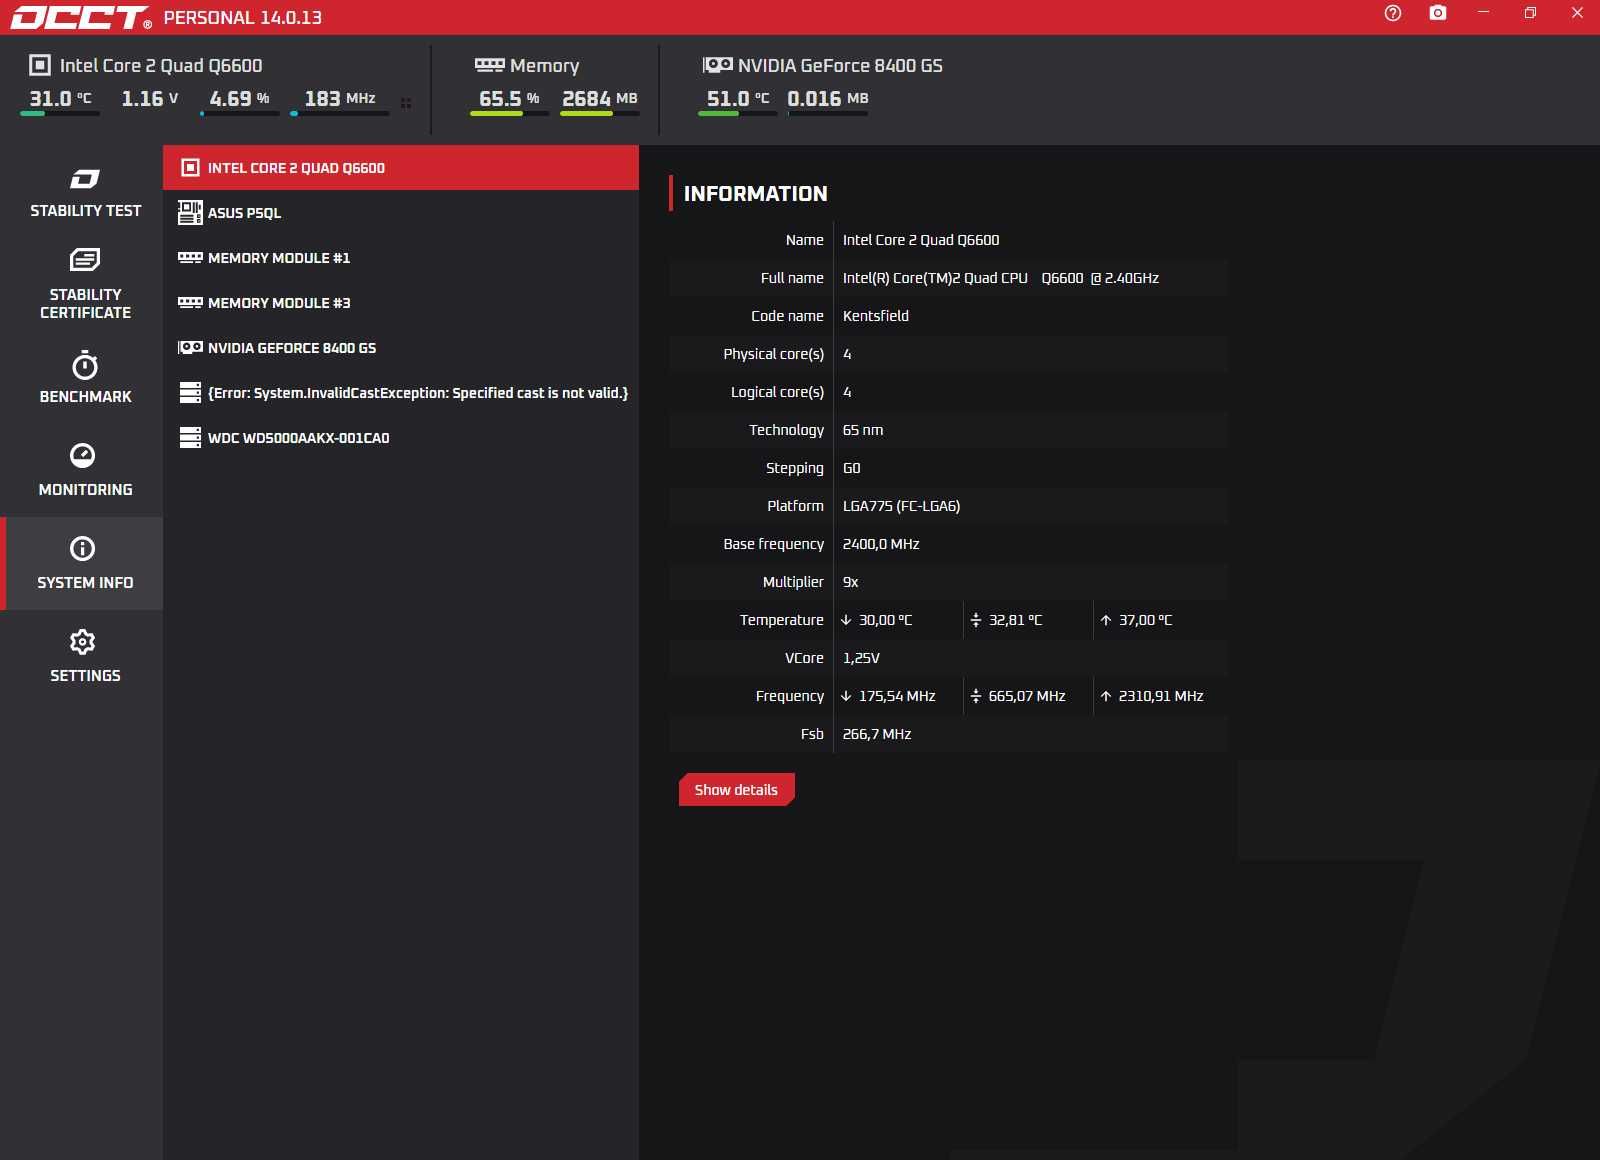
Task: Click the Stepping value G0
Action: (x=852, y=468)
